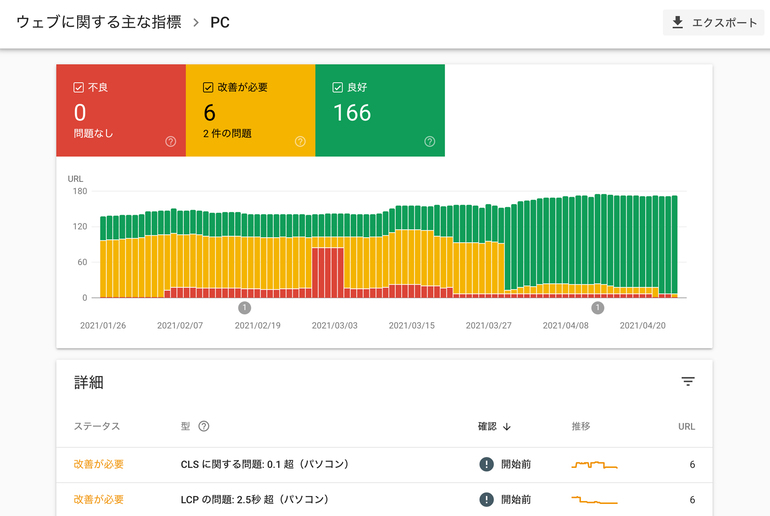Toggle the 良好 checkbox
This screenshot has height=516, width=770.
coord(337,87)
